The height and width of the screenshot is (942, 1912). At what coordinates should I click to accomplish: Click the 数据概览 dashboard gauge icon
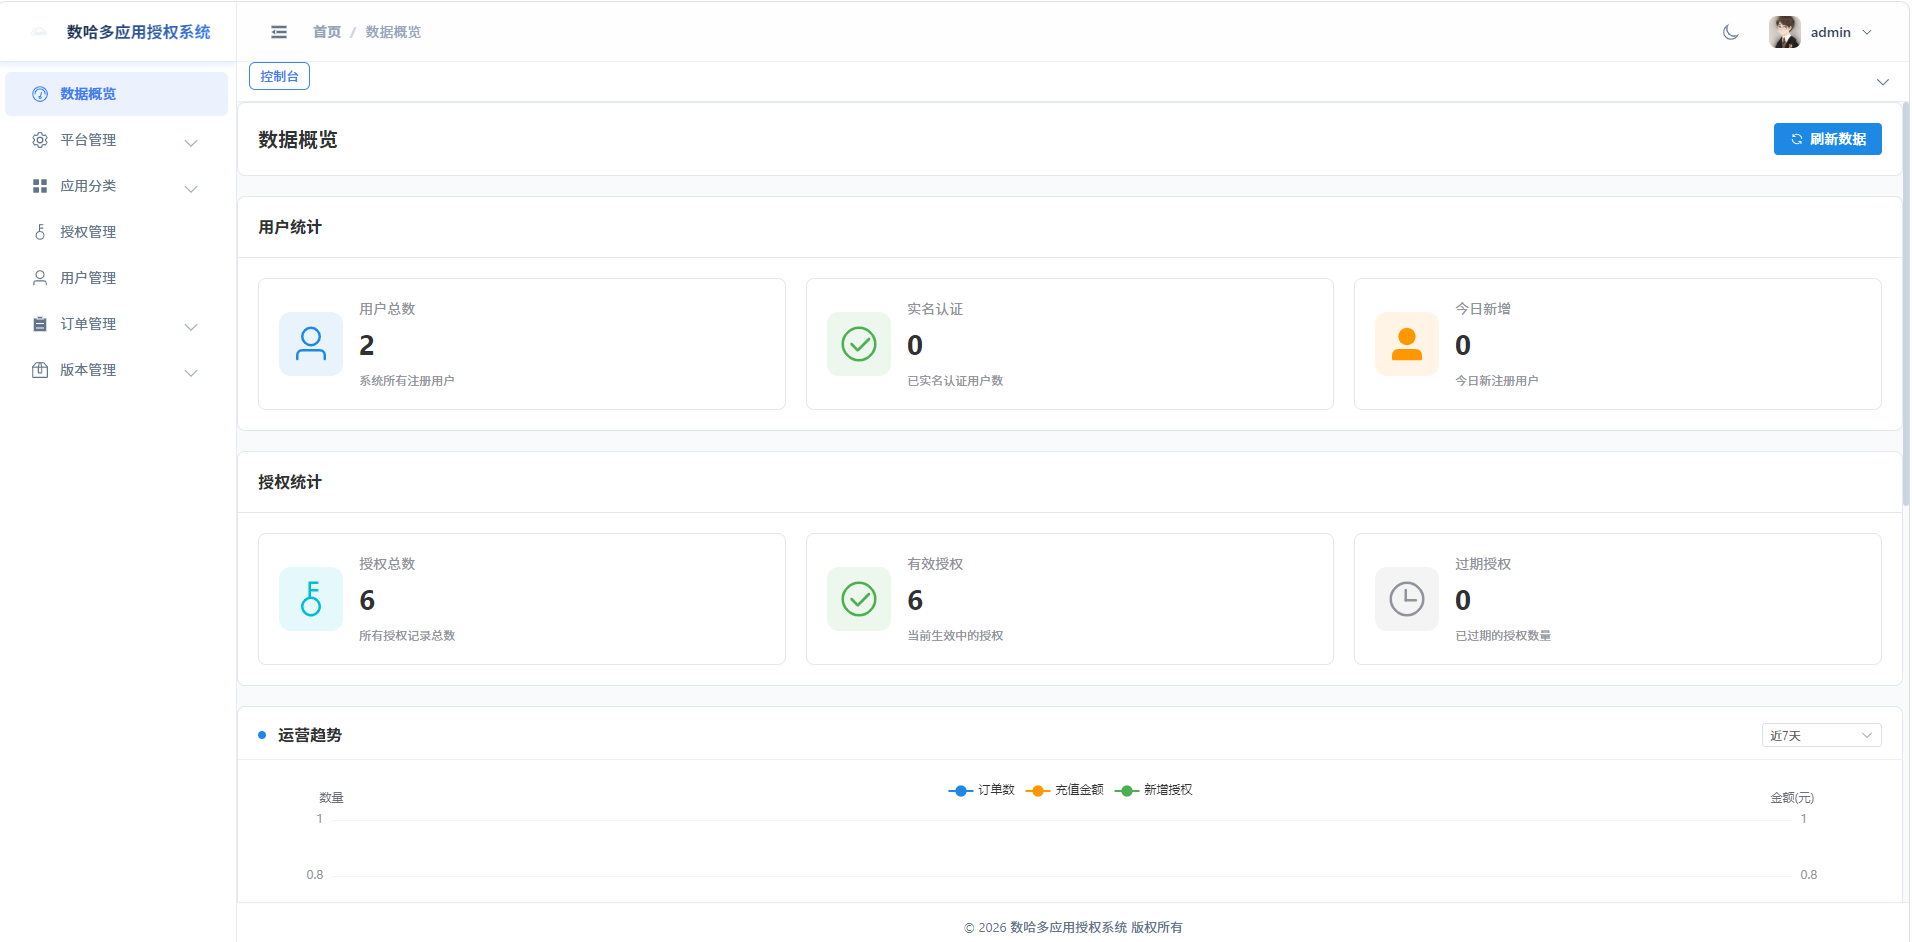pos(40,94)
